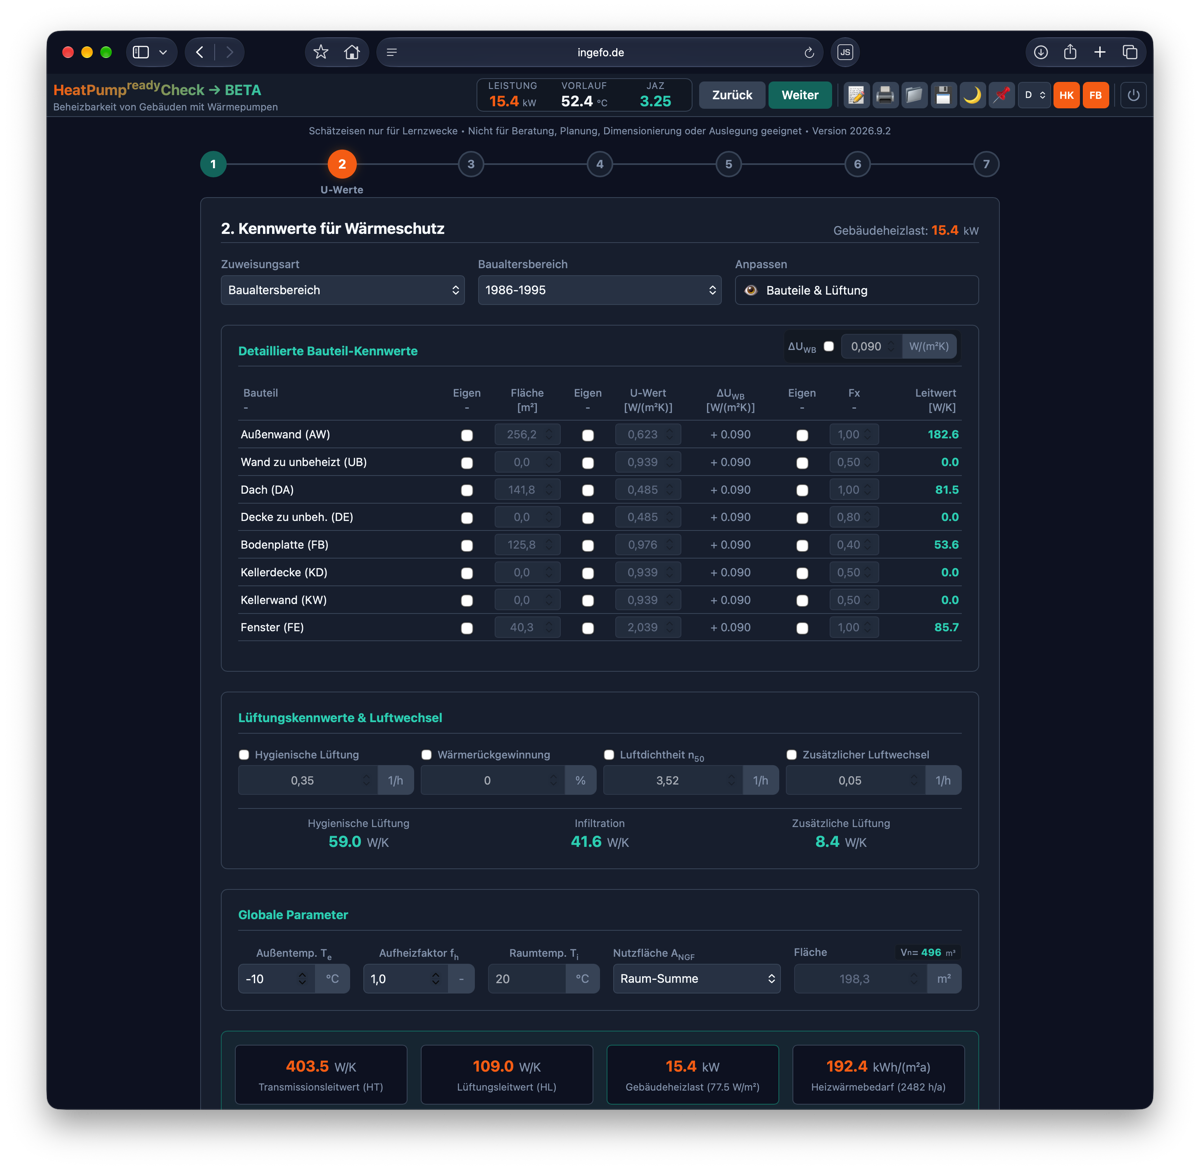The height and width of the screenshot is (1170, 1200).
Task: Open the Nutzfläche Raum-Summe dropdown
Action: pyautogui.click(x=697, y=979)
